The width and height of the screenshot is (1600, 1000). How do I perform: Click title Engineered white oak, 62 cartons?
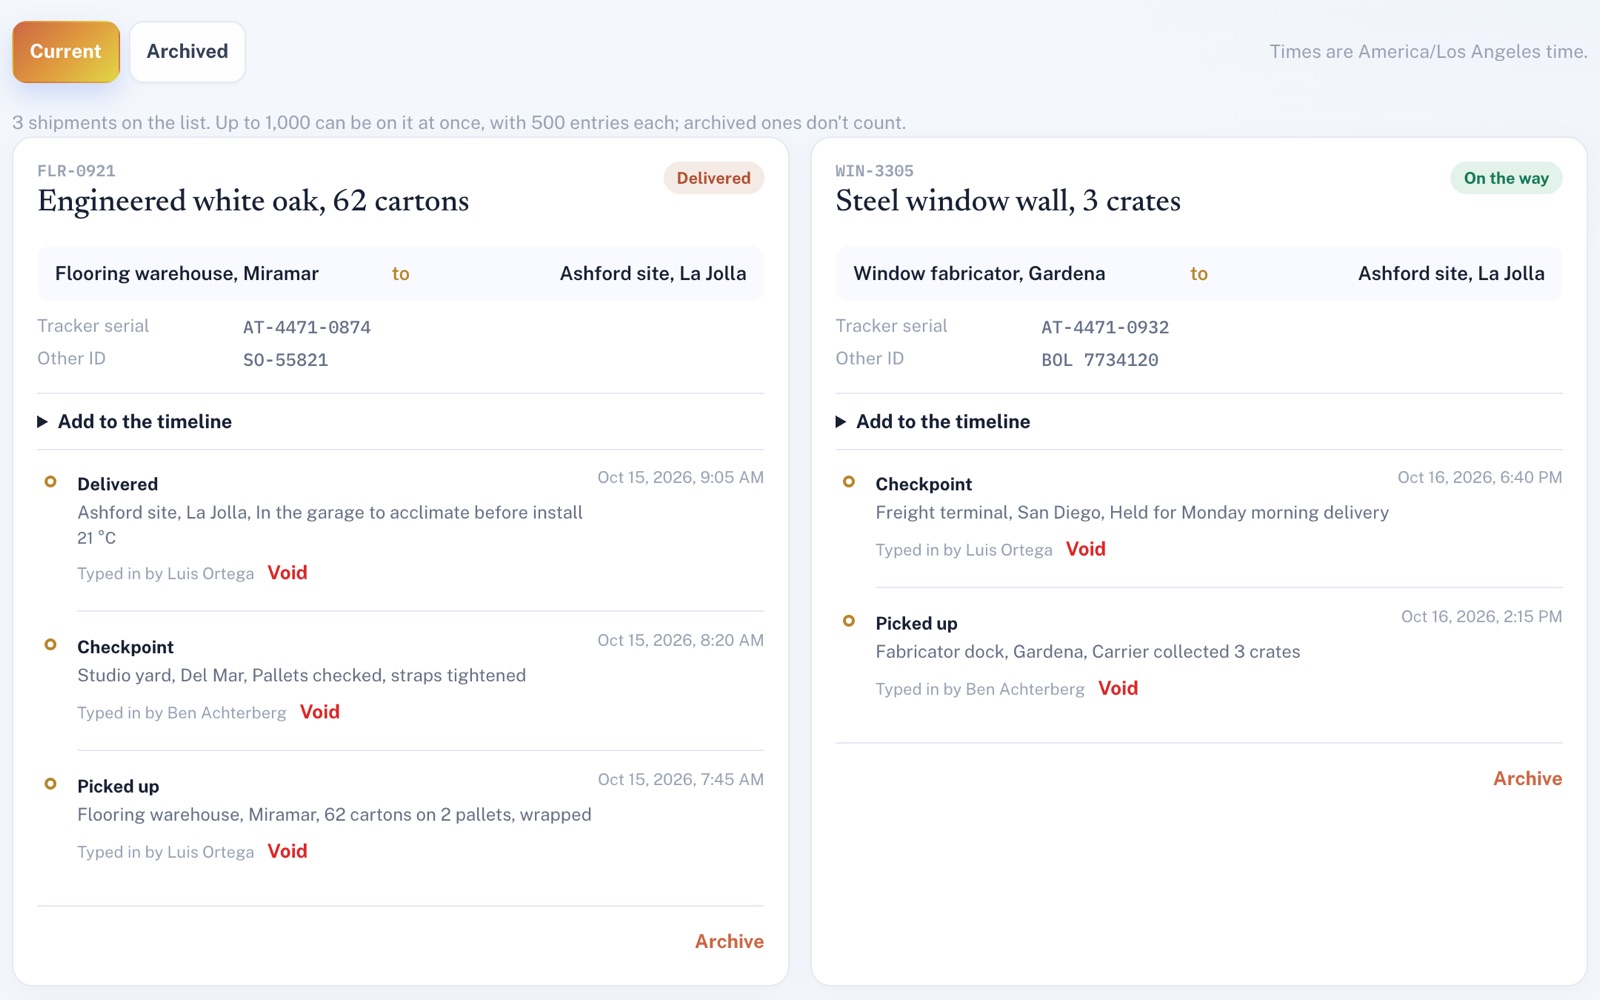[253, 201]
